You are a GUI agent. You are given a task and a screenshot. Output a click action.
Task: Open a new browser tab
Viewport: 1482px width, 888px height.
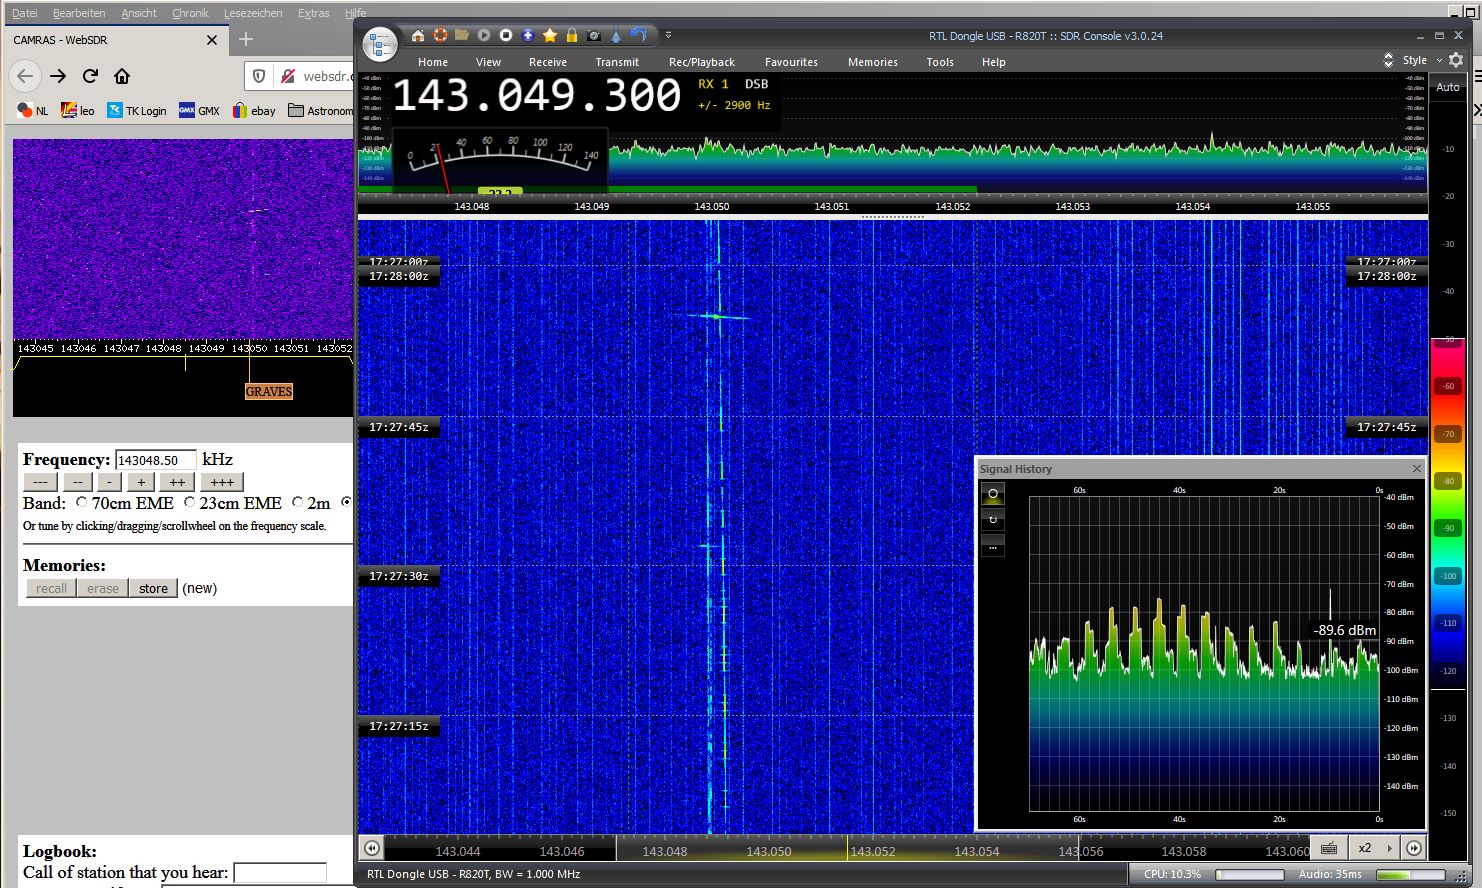pyautogui.click(x=246, y=40)
